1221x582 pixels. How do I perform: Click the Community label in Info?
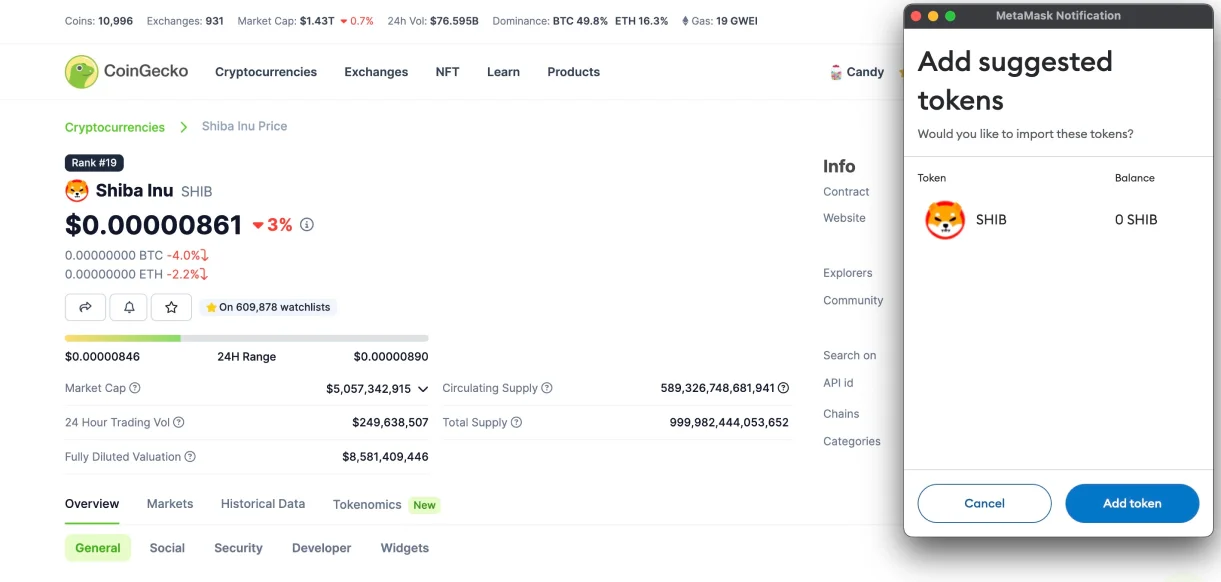(853, 300)
